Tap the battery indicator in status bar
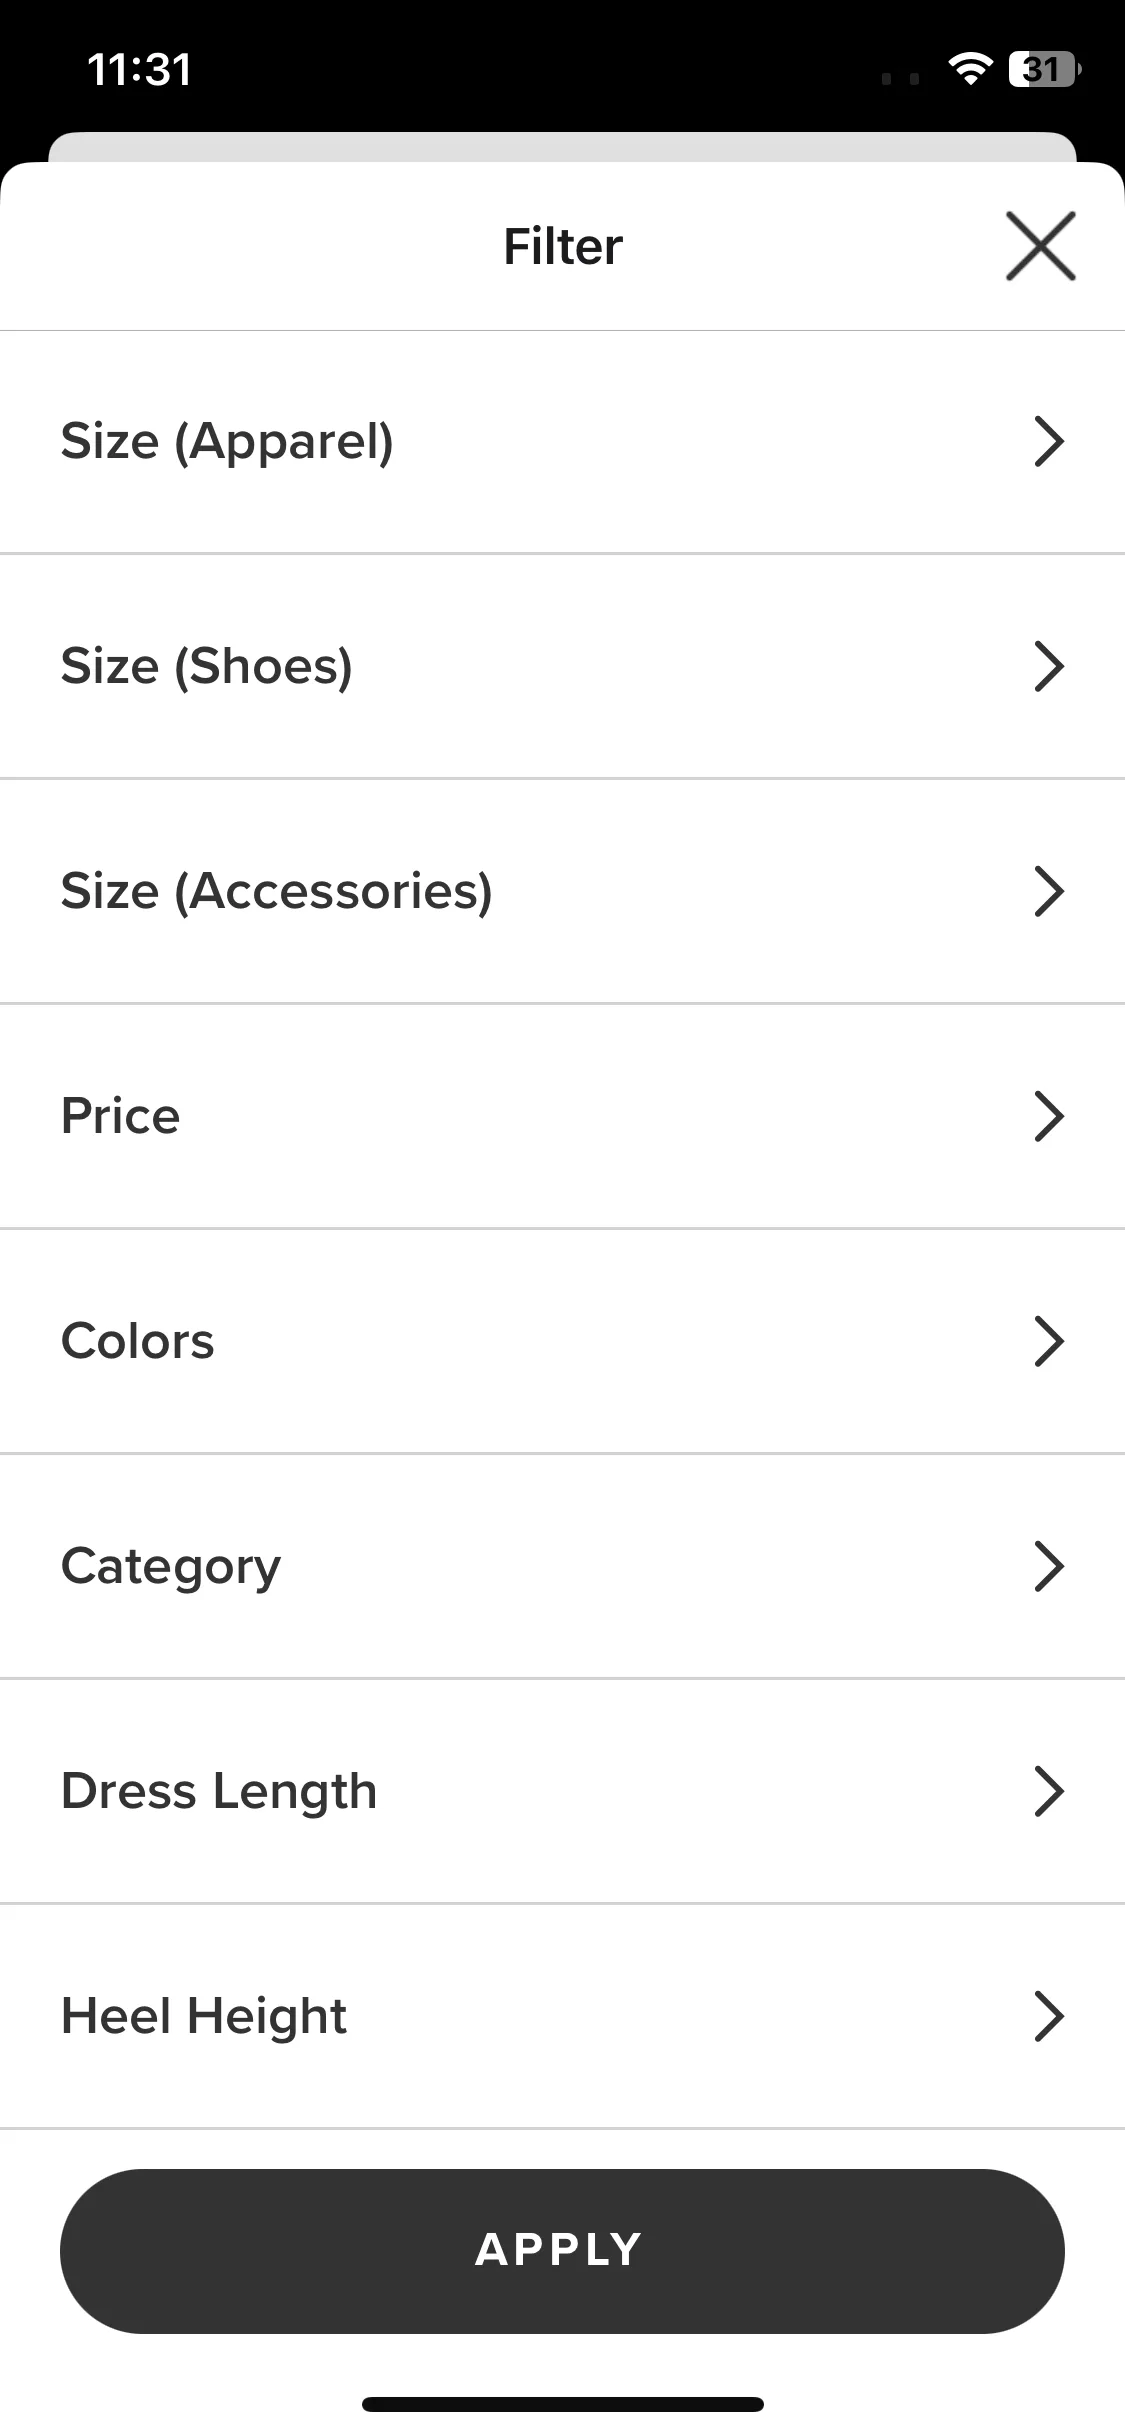 coord(1044,69)
